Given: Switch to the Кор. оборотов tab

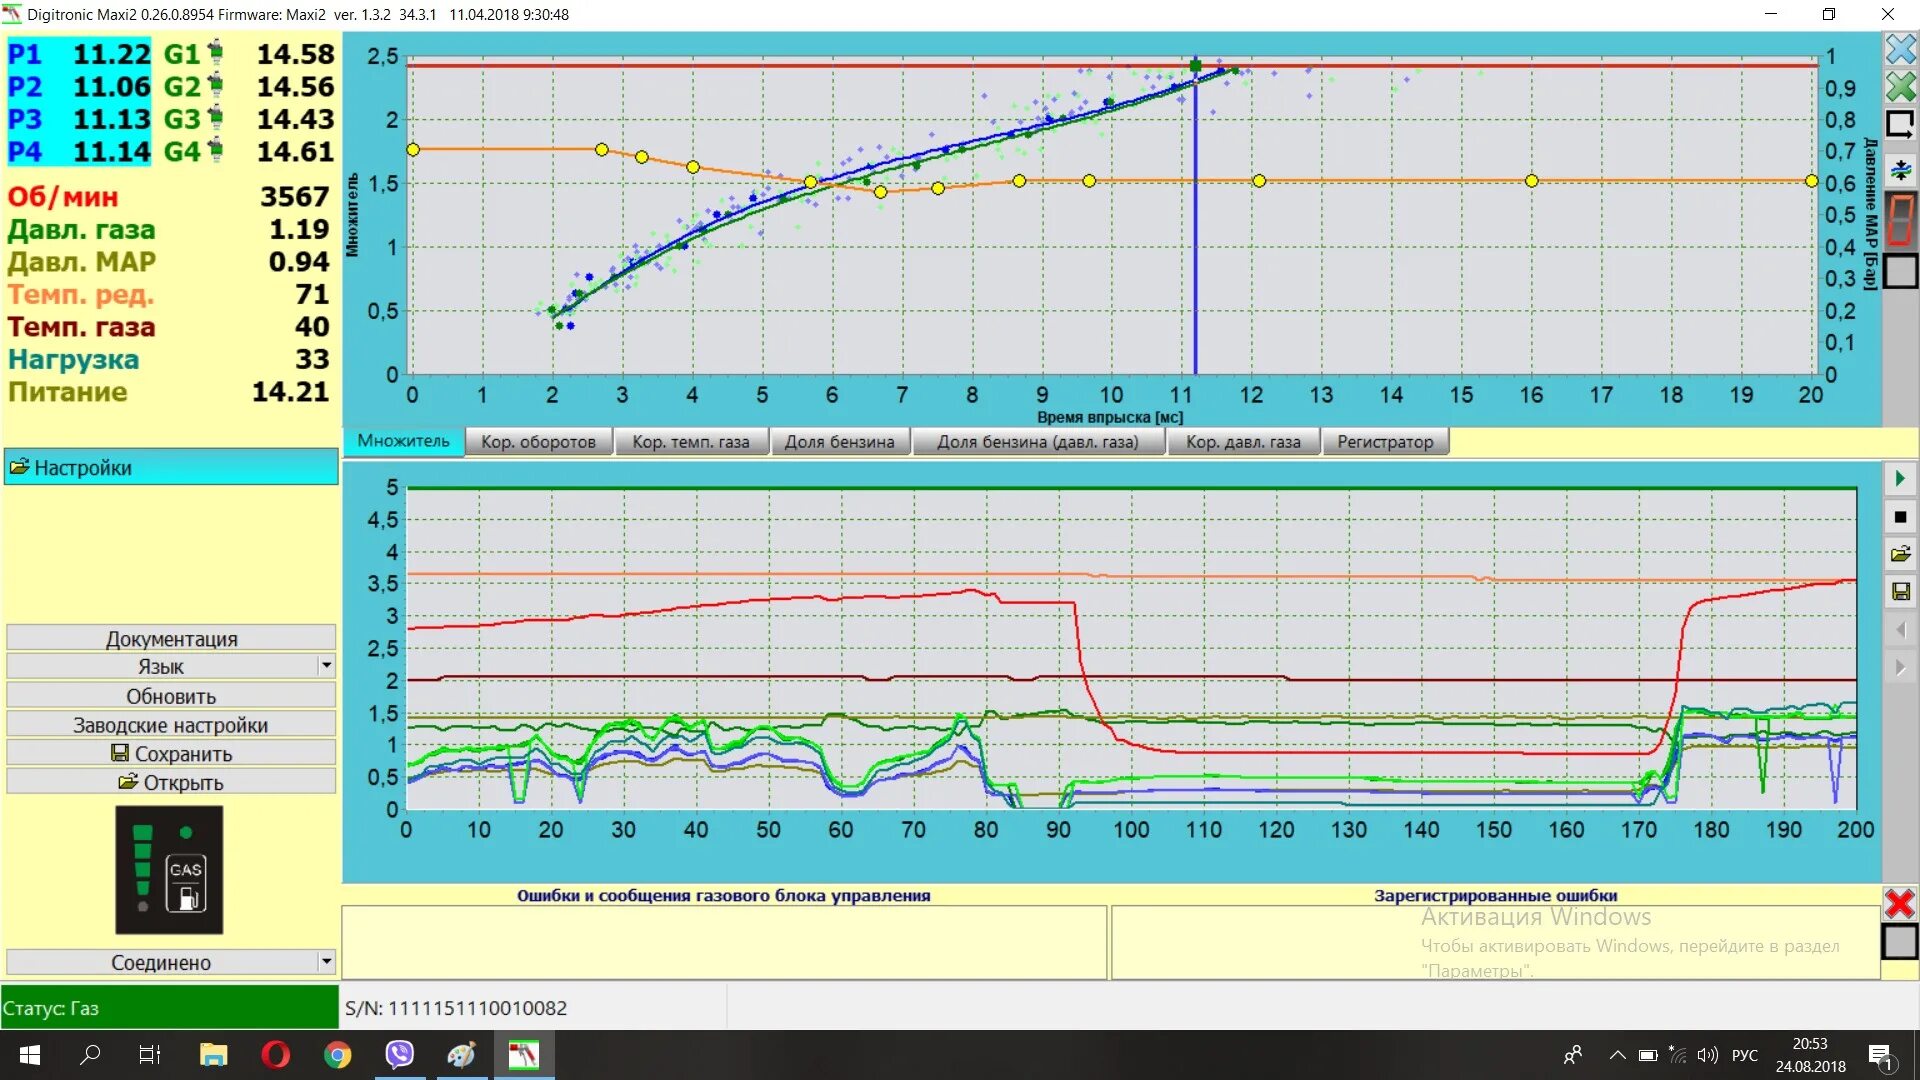Looking at the screenshot, I should point(538,442).
